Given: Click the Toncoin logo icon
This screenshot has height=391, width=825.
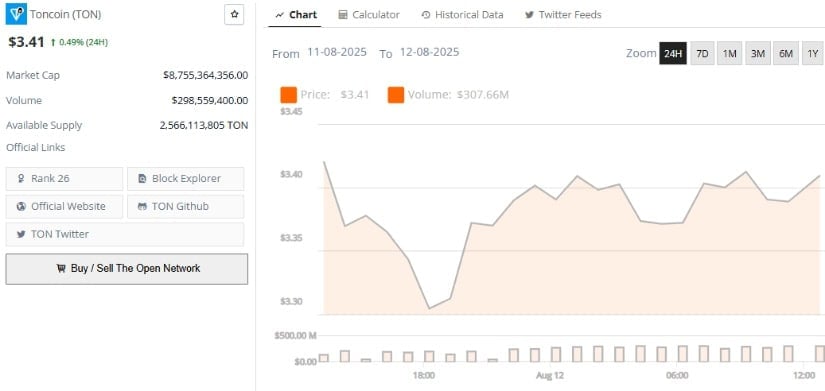Looking at the screenshot, I should tap(16, 14).
